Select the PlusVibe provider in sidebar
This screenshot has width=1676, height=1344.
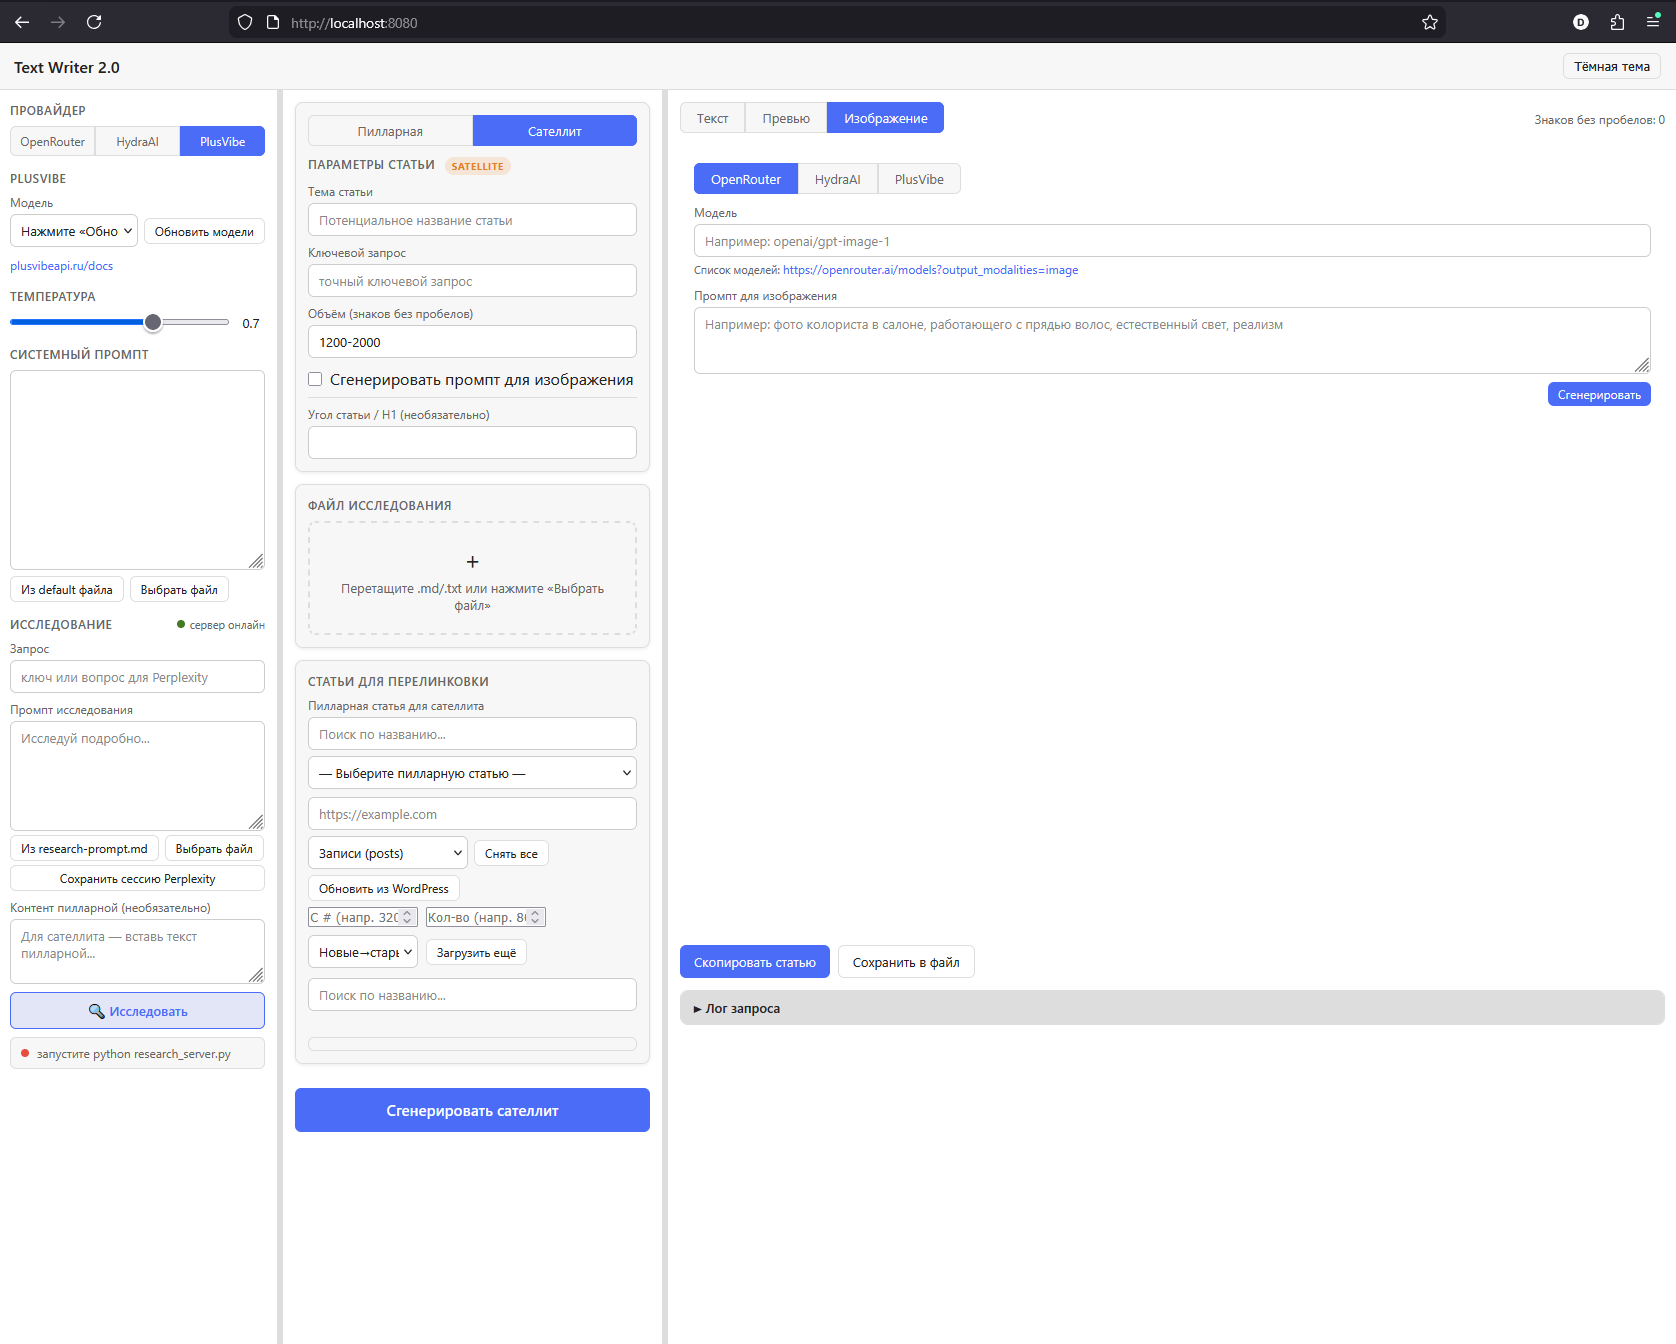(x=222, y=141)
